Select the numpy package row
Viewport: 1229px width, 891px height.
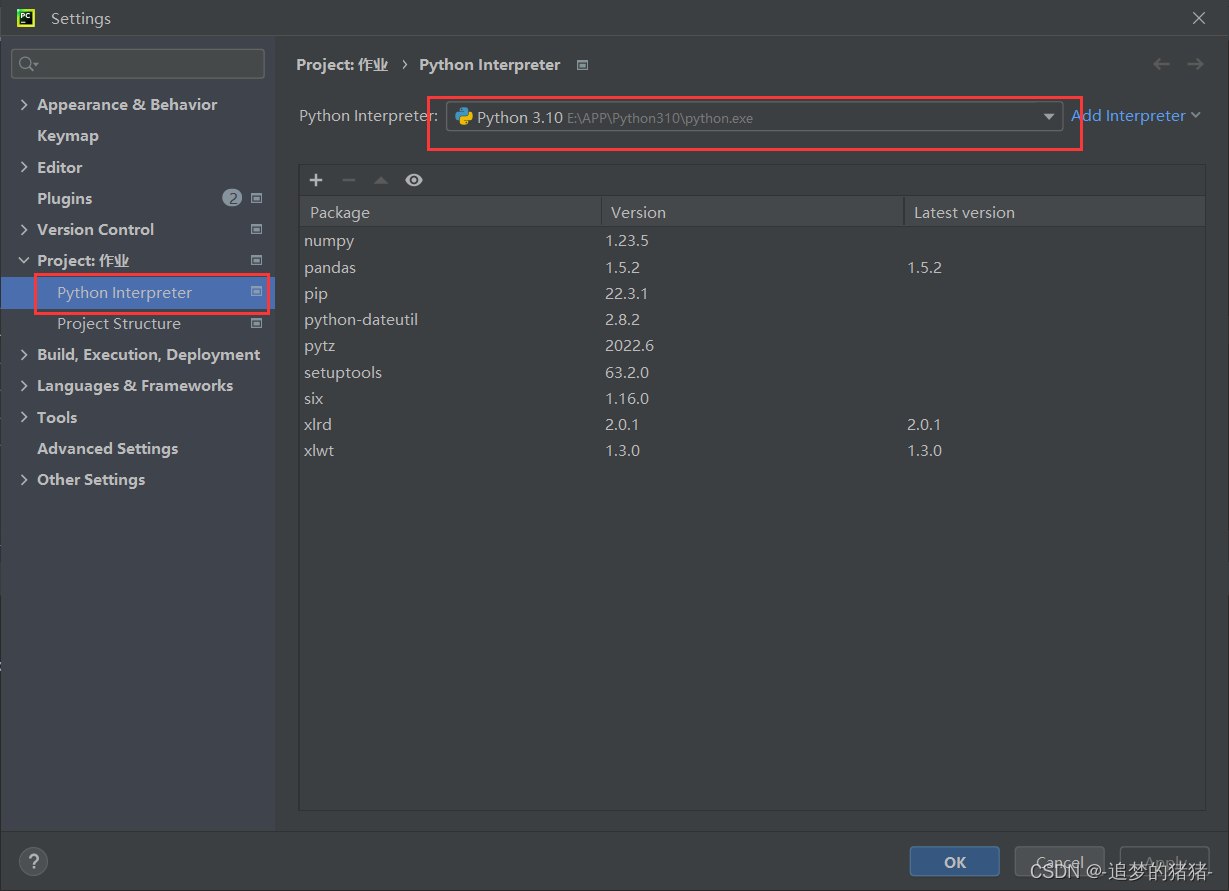click(x=752, y=241)
